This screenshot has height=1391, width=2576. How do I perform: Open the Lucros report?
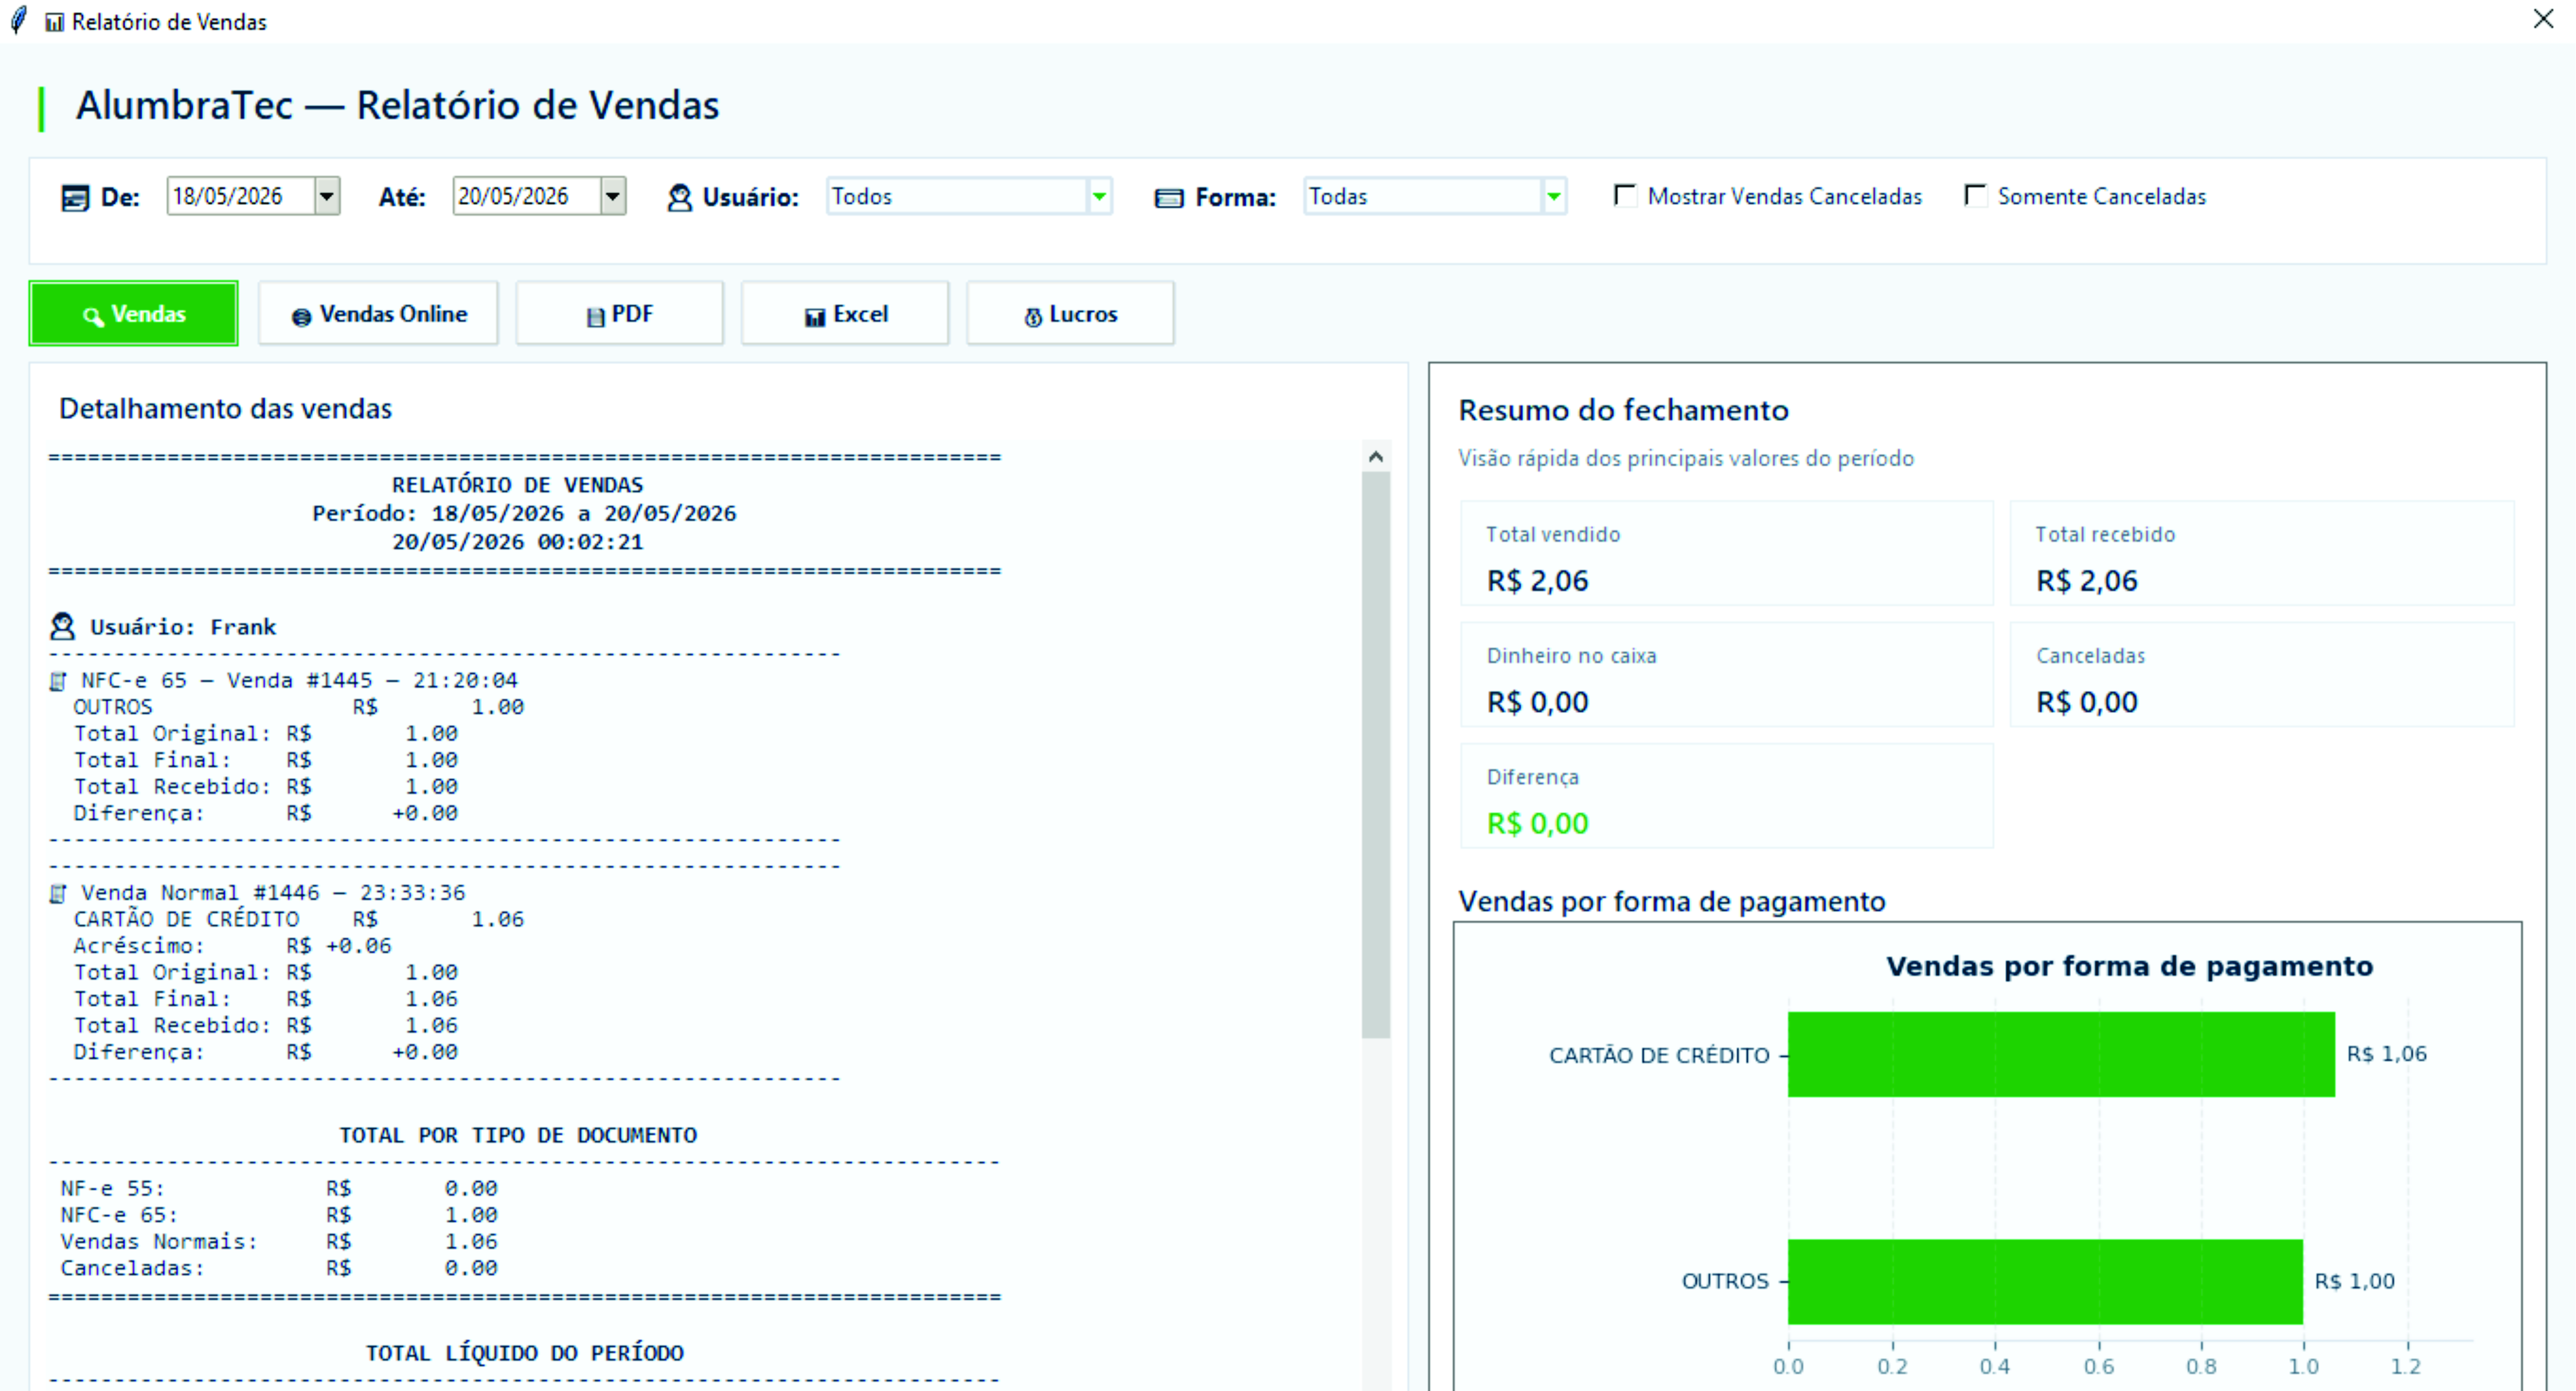click(x=1071, y=314)
